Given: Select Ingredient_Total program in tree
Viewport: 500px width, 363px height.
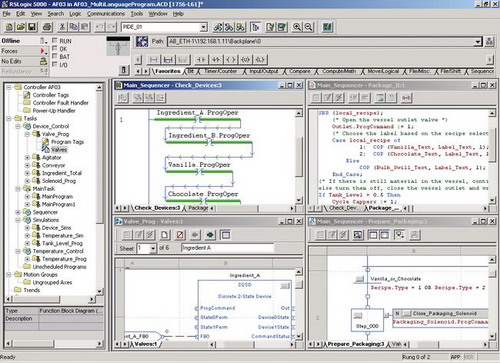Looking at the screenshot, I should [x=62, y=173].
